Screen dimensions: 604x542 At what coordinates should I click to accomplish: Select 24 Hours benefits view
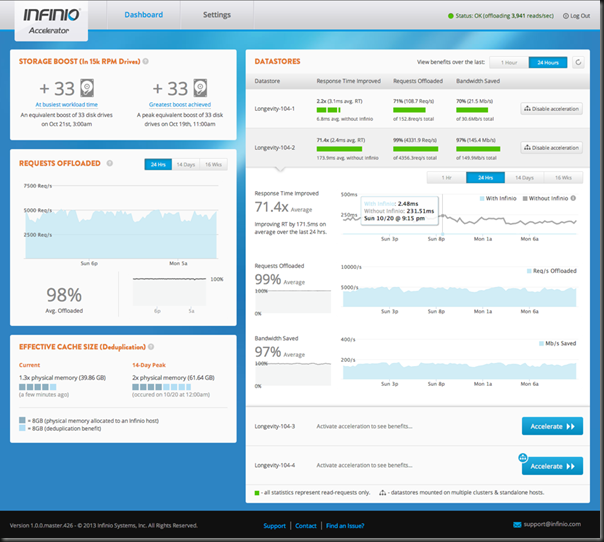[x=548, y=62]
